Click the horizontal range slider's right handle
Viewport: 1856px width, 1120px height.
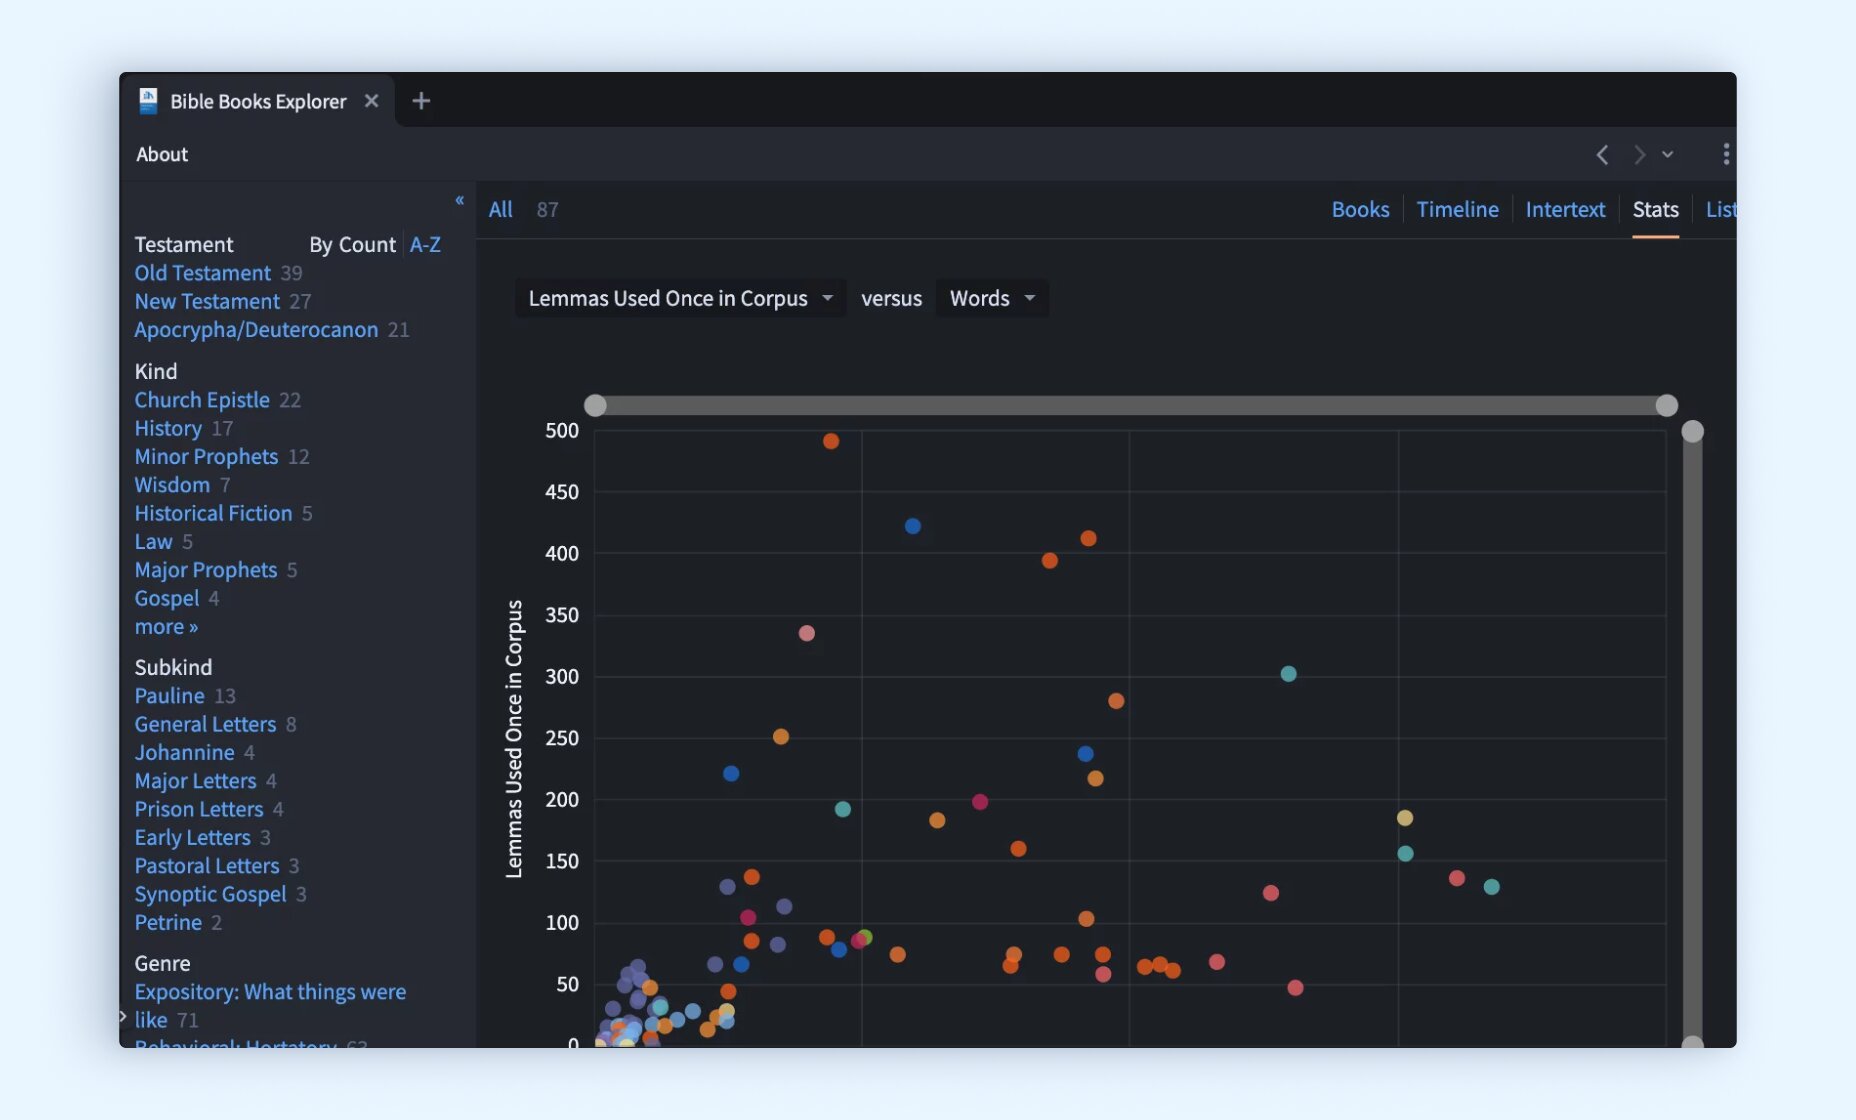1666,405
